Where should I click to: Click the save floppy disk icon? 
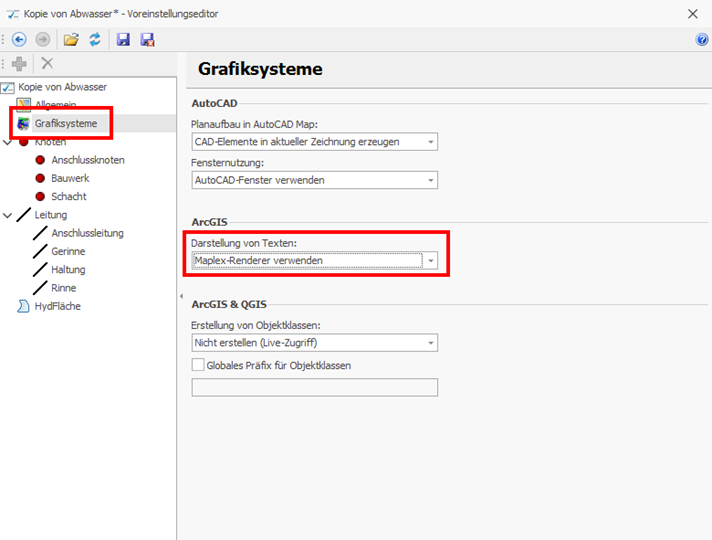(x=124, y=40)
